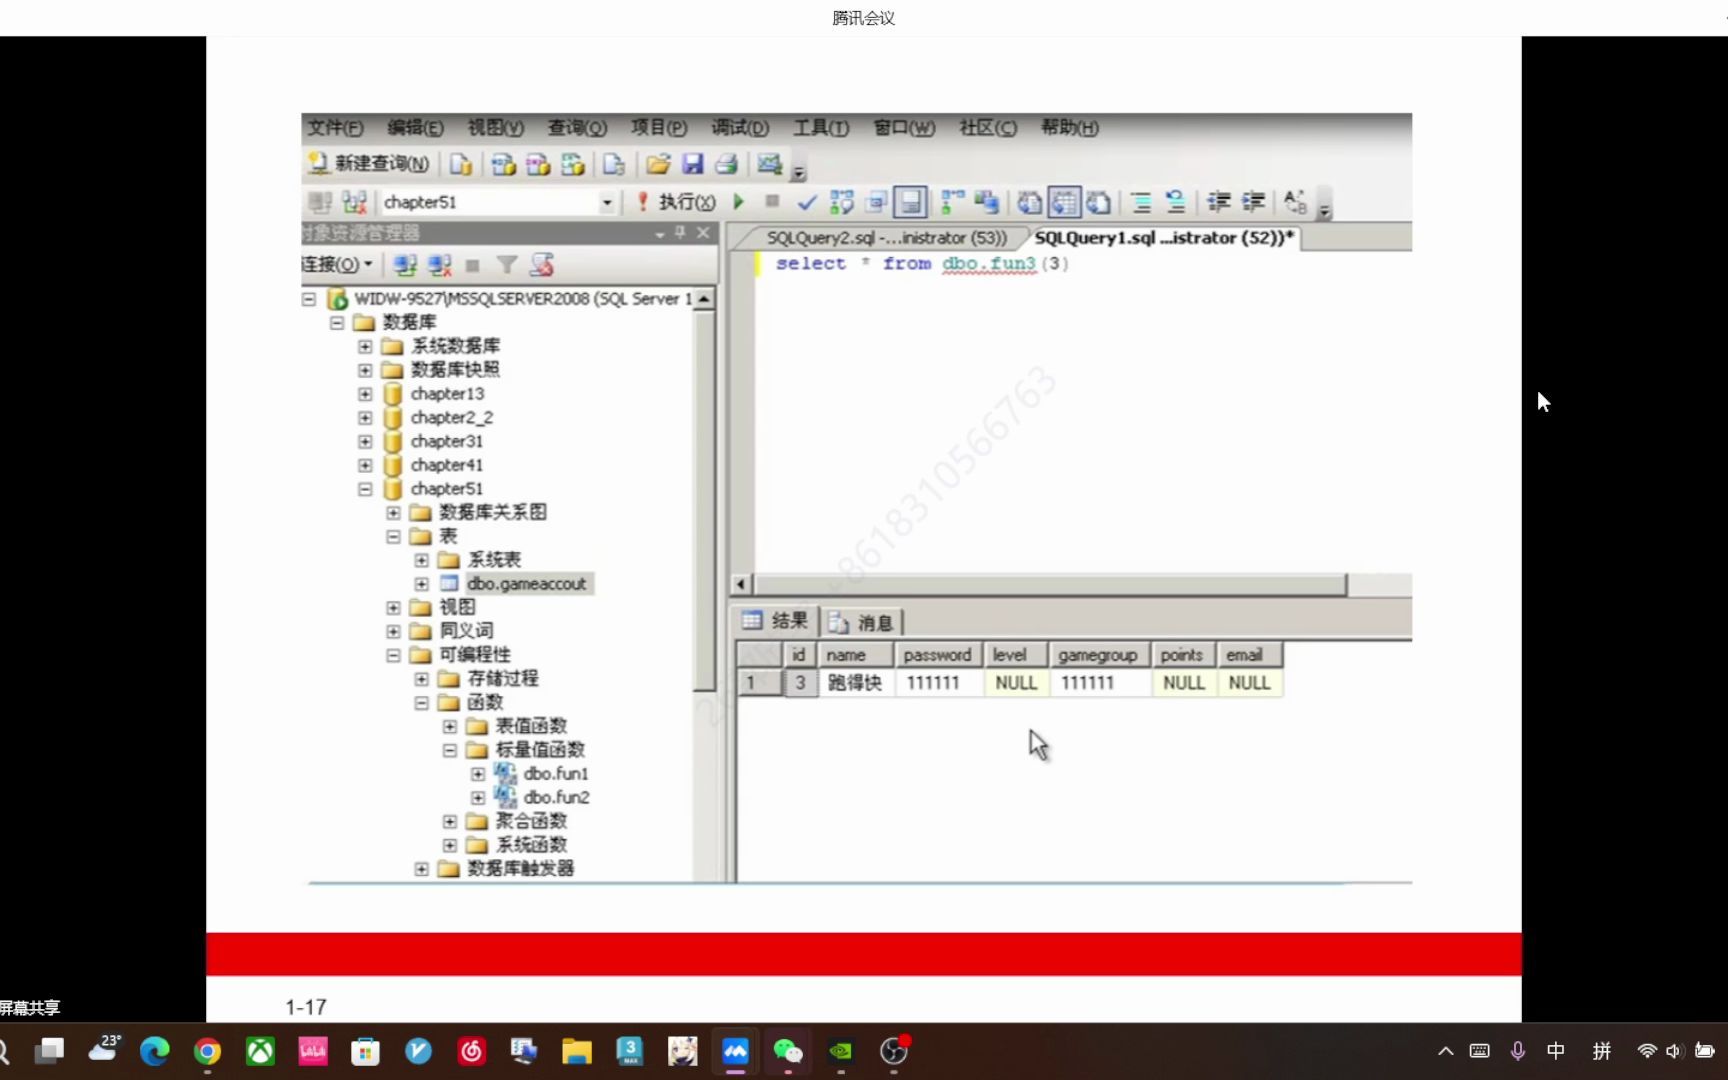Viewport: 1728px width, 1080px height.
Task: Open File Explorer from the taskbar
Action: [x=577, y=1051]
